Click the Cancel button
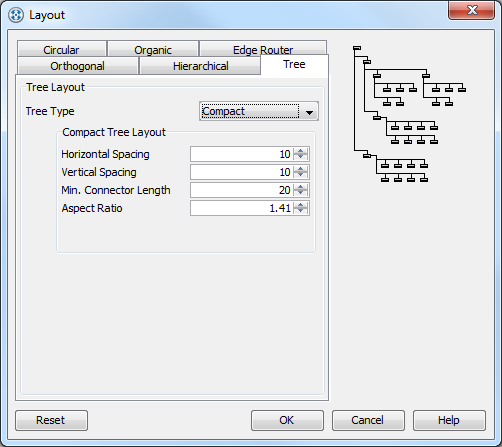Viewport: 502px width, 447px height. 368,420
